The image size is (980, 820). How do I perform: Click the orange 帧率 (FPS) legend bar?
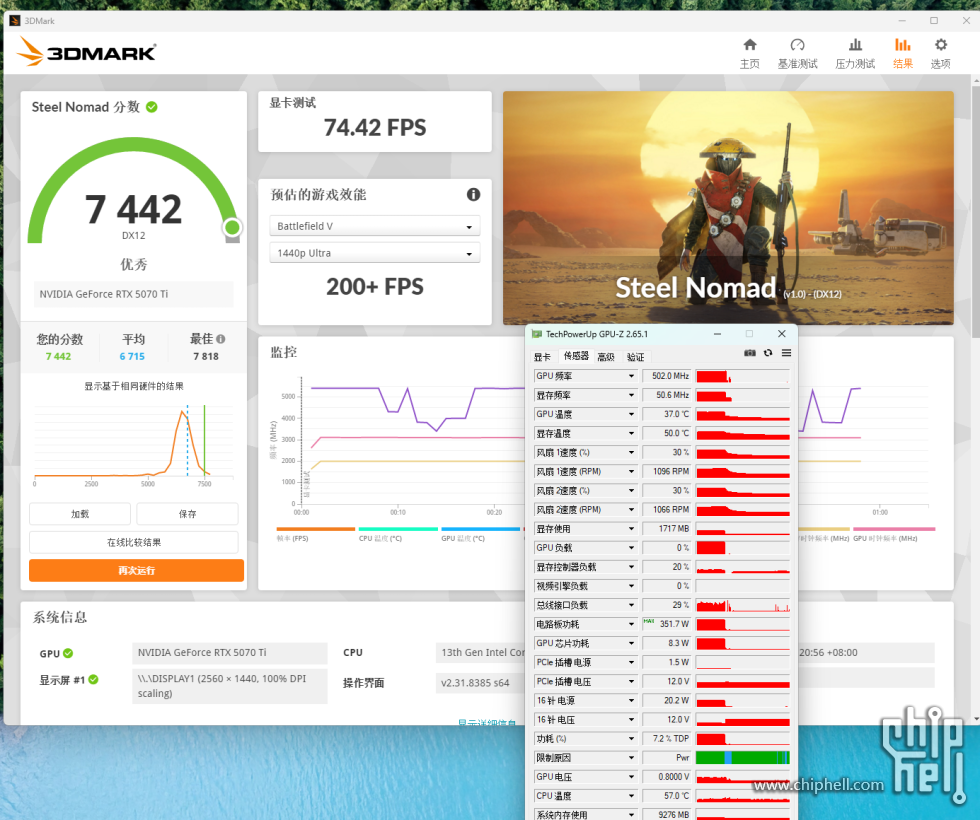tap(316, 529)
